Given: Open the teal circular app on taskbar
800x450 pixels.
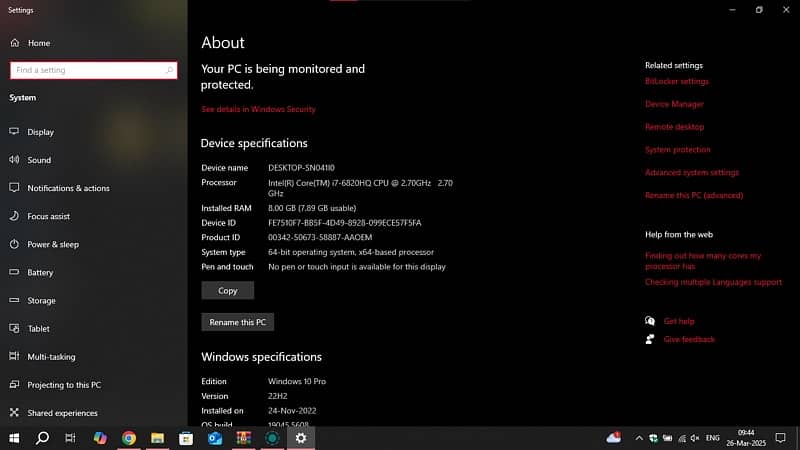Looking at the screenshot, I should 272,438.
